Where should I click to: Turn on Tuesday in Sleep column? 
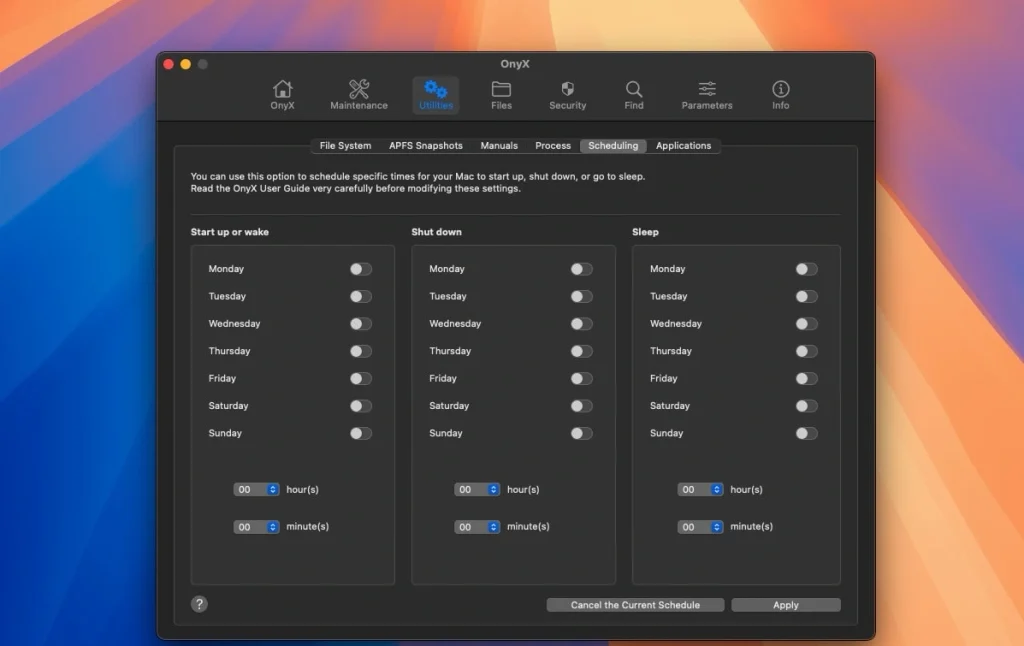807,297
